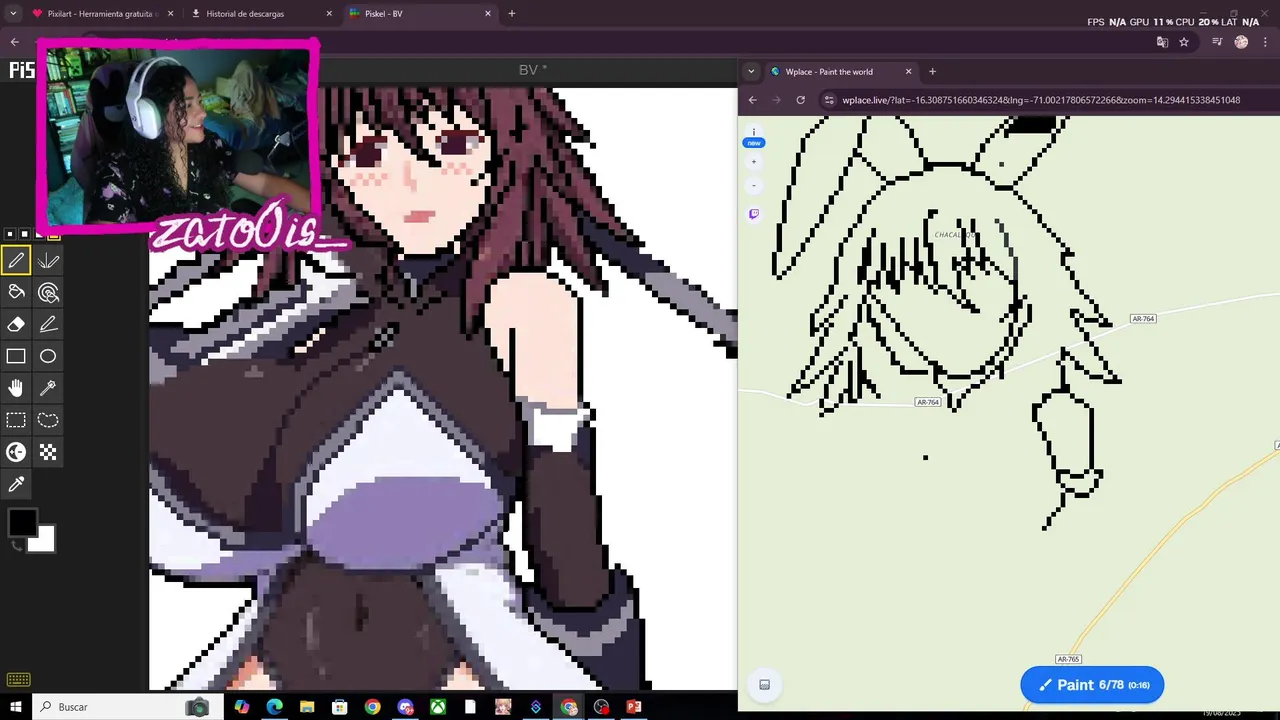Screen dimensions: 1280x720
Task: Open Xbox app from the taskbar
Action: click(x=438, y=707)
